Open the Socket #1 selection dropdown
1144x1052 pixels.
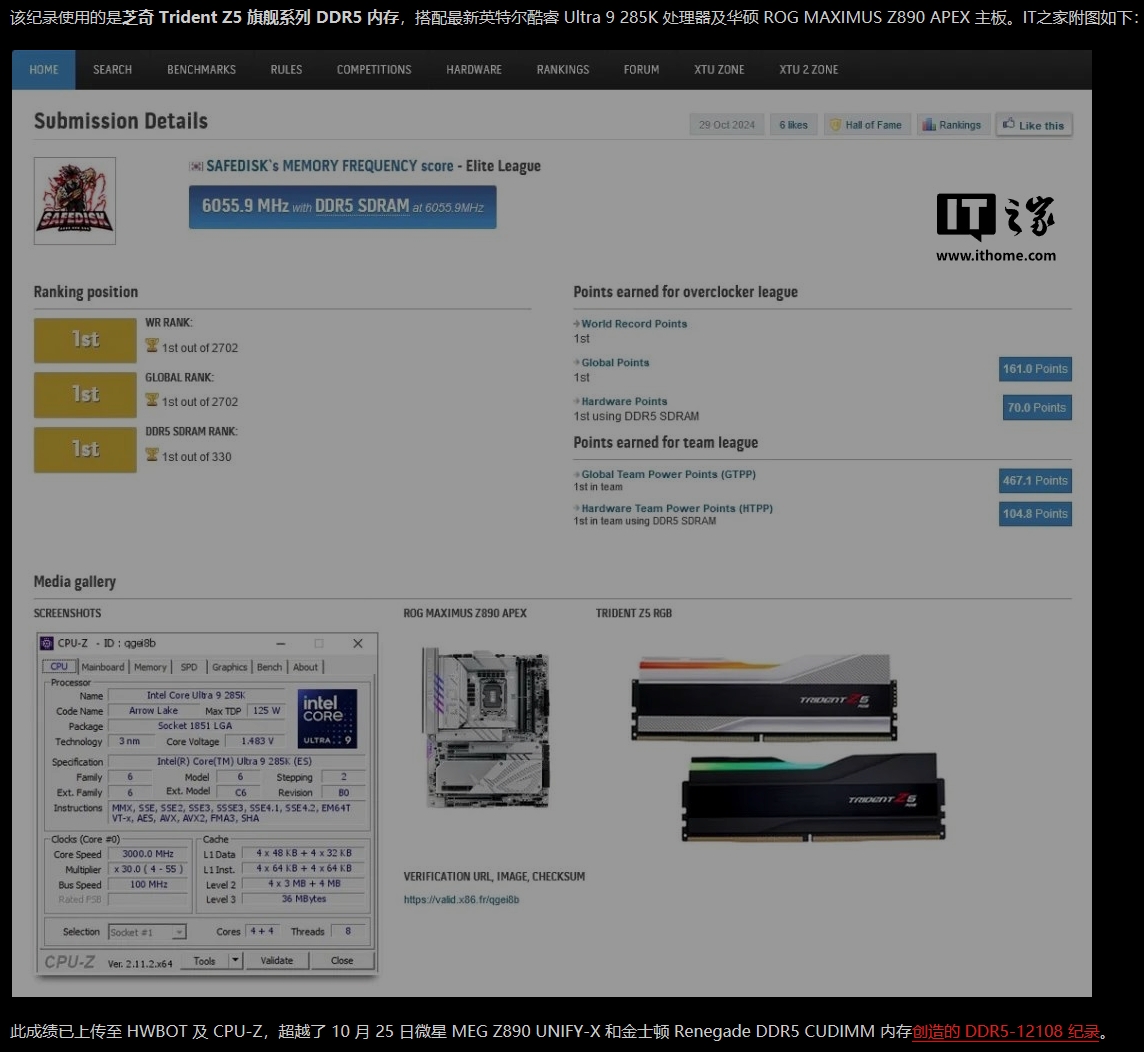coord(147,932)
